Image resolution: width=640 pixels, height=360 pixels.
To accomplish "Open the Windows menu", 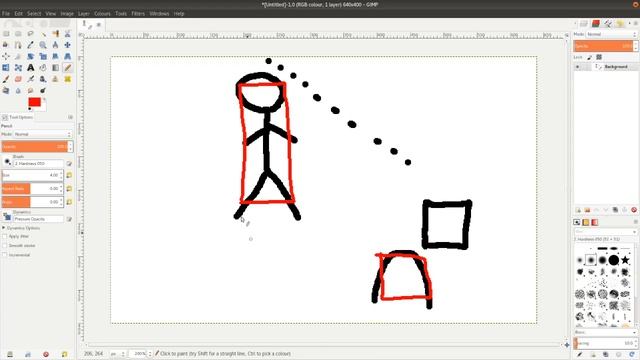I will (x=159, y=13).
